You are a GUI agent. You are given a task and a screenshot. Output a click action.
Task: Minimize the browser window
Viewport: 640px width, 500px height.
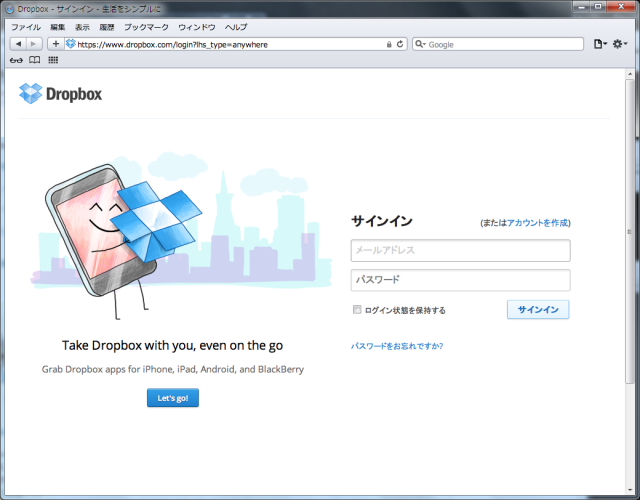point(581,7)
